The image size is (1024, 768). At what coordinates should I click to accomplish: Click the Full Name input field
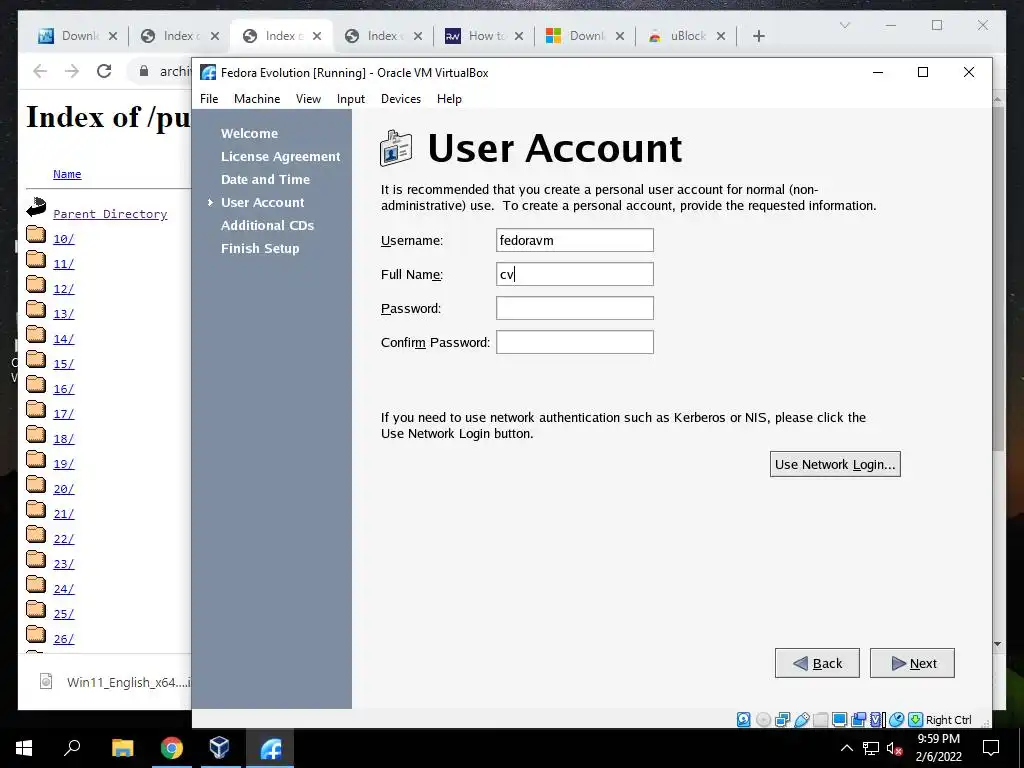(x=575, y=274)
